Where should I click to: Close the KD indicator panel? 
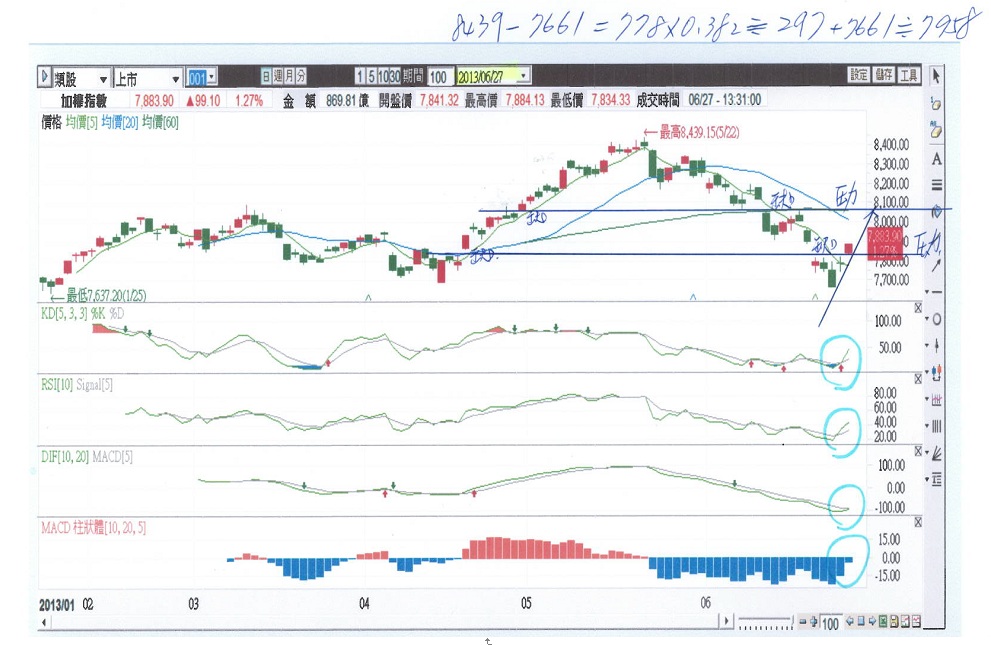(918, 308)
